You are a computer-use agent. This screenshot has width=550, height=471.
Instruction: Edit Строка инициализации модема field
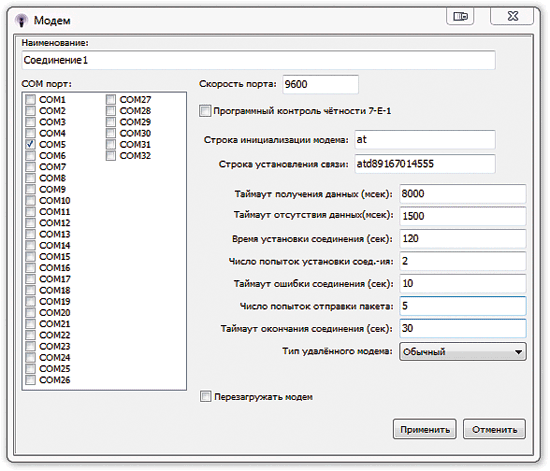point(425,140)
